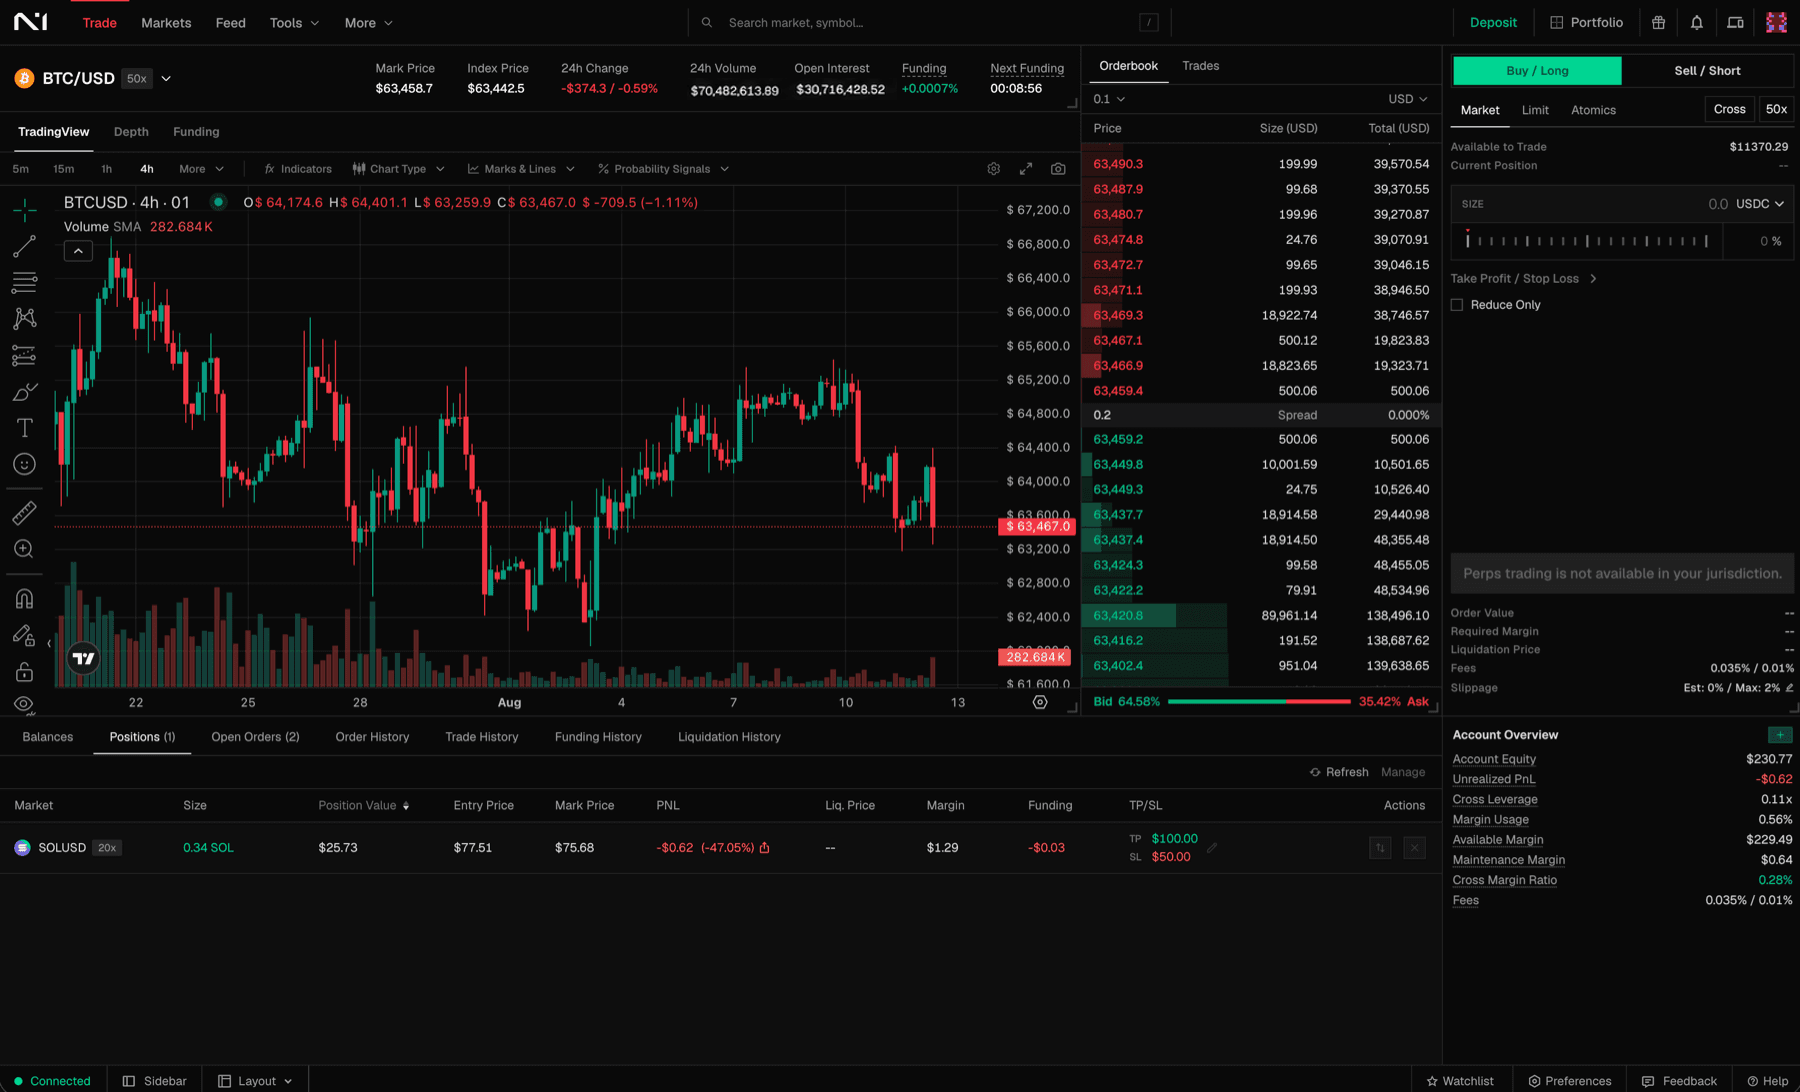Adjust the order size percentage slider
The image size is (1800, 1092).
[x=1587, y=241]
